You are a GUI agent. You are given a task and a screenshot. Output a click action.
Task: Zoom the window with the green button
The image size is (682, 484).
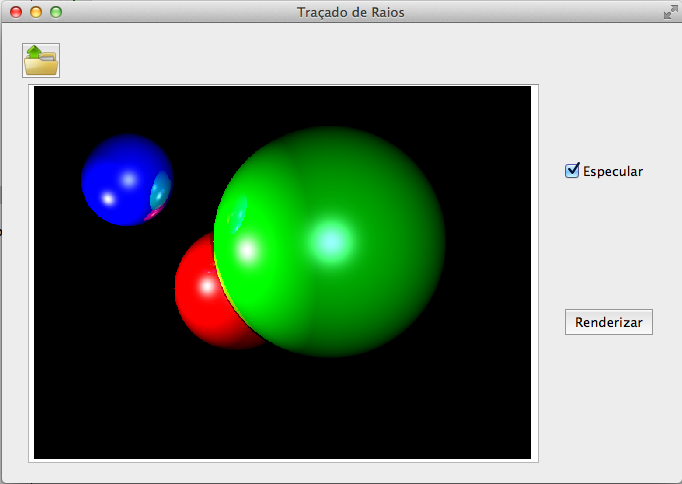pos(56,12)
